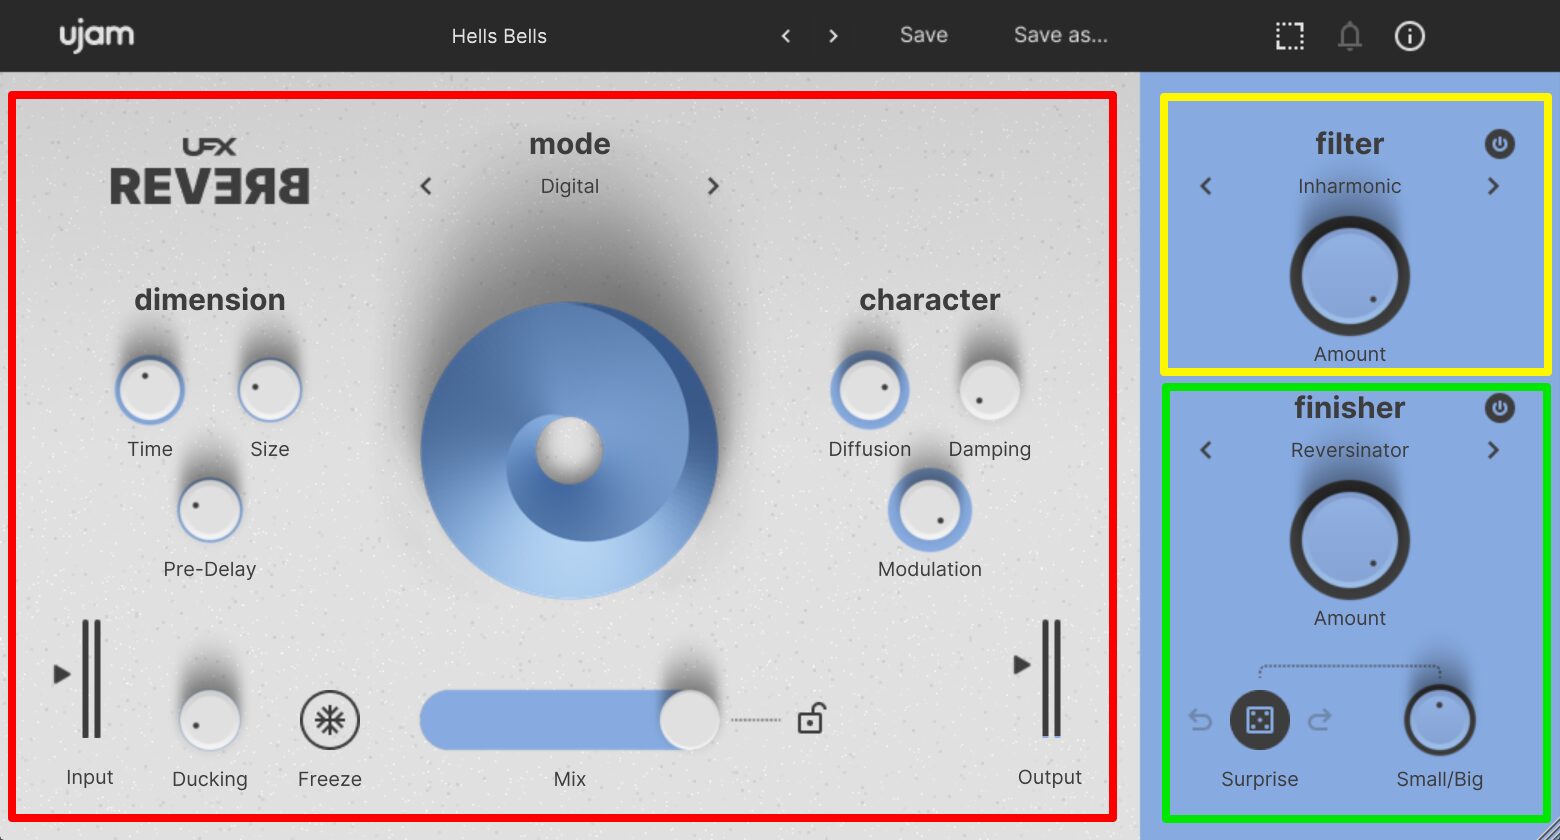Open the Reversinator finisher name list
Viewport: 1560px width, 840px height.
[x=1350, y=450]
